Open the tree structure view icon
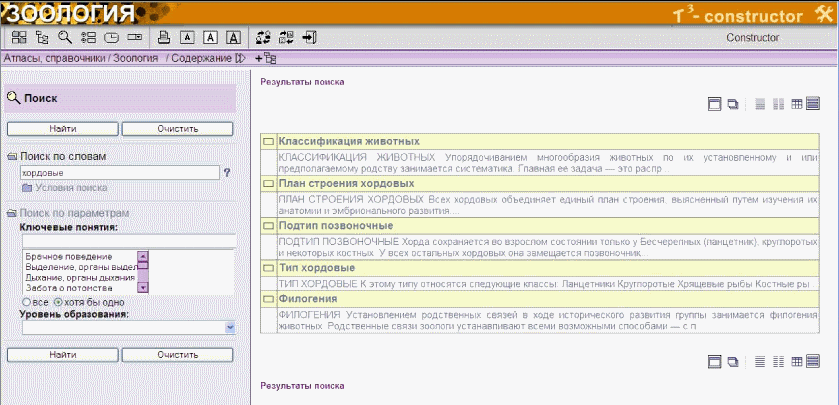This screenshot has height=405, width=839. point(42,38)
